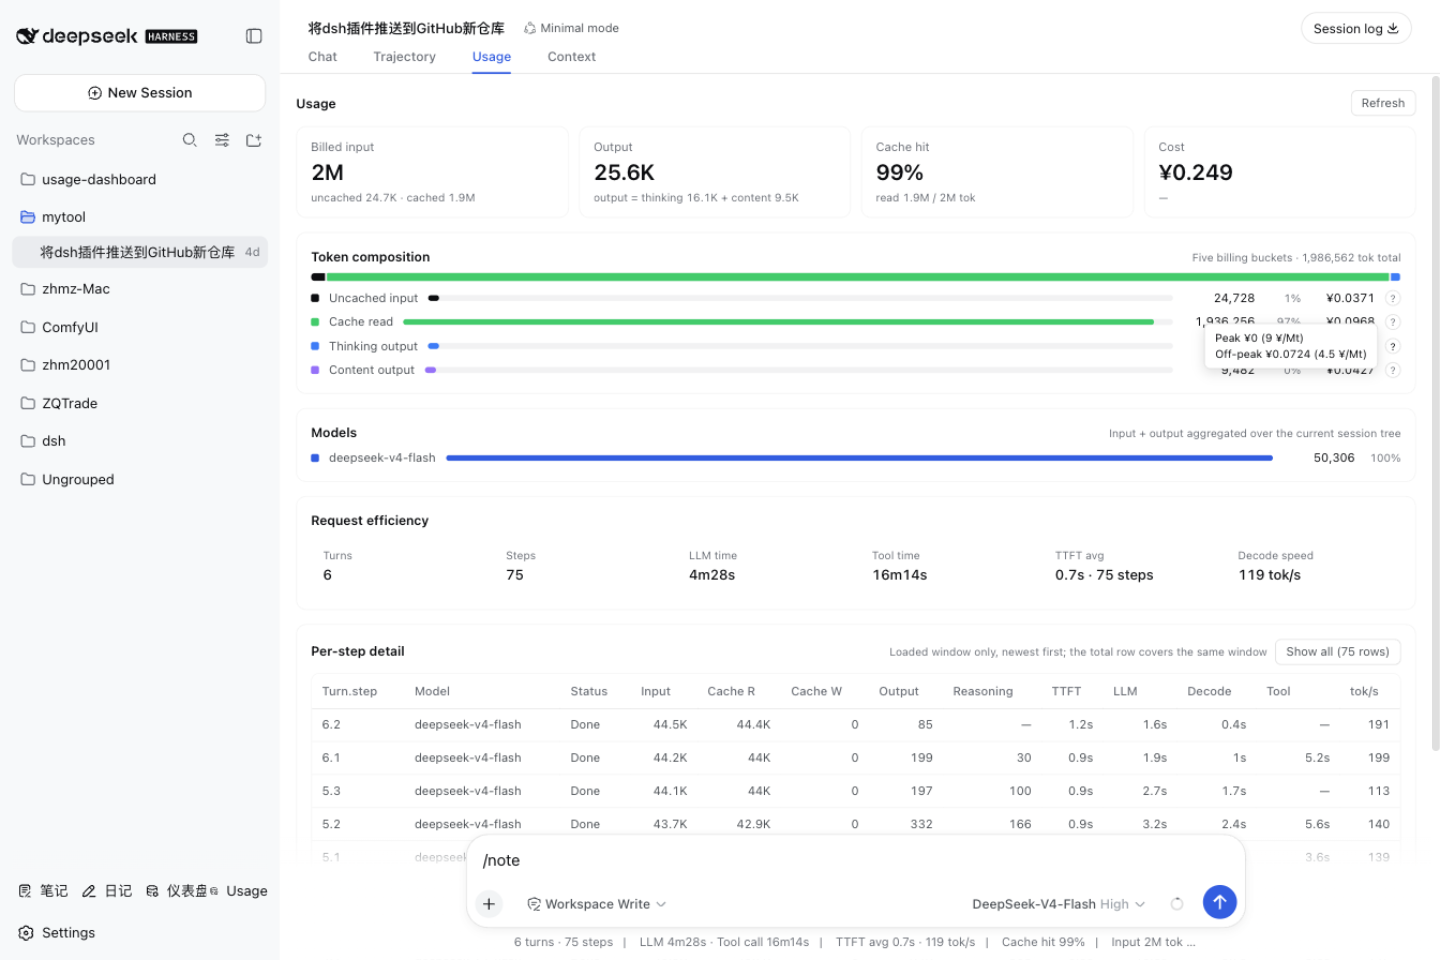This screenshot has width=1440, height=960.
Task: Click the help icon for Thinking output
Action: [x=1393, y=346]
